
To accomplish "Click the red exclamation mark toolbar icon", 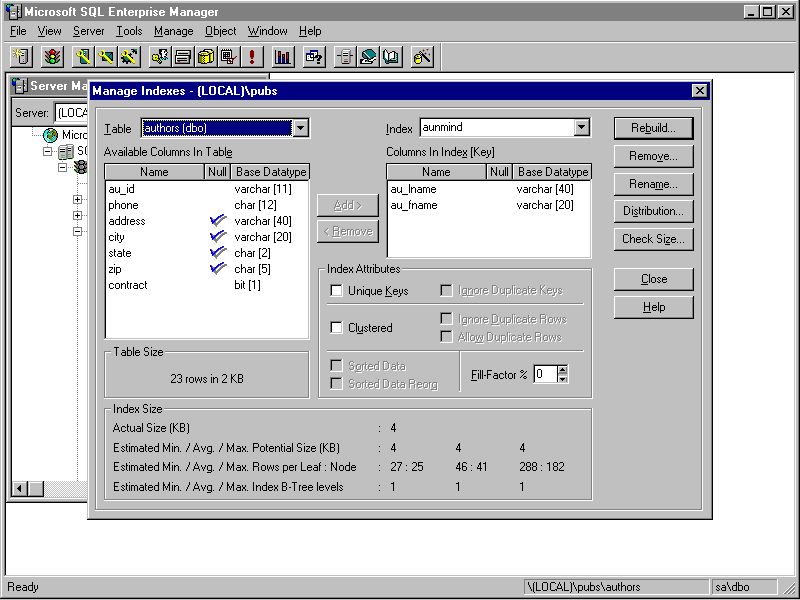I will click(x=253, y=57).
